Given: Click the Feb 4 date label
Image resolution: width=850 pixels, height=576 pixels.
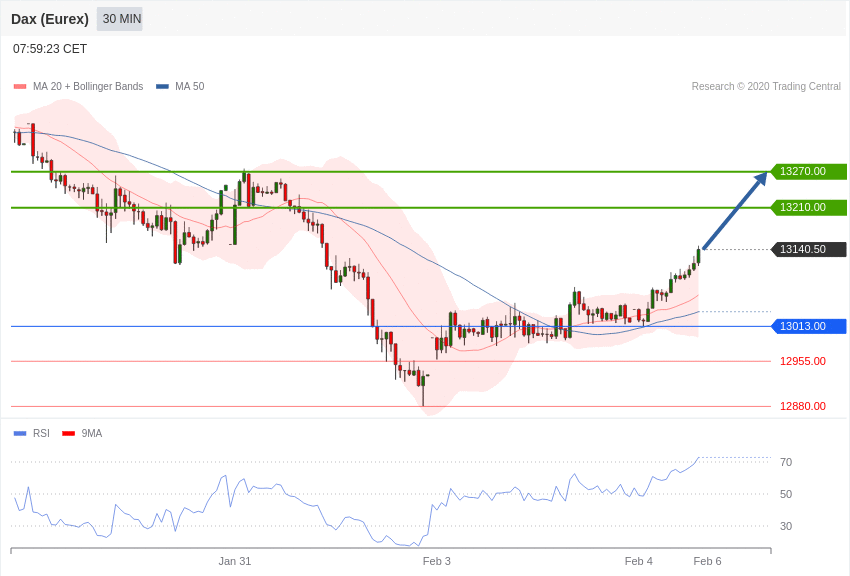Looking at the screenshot, I should click(639, 561).
